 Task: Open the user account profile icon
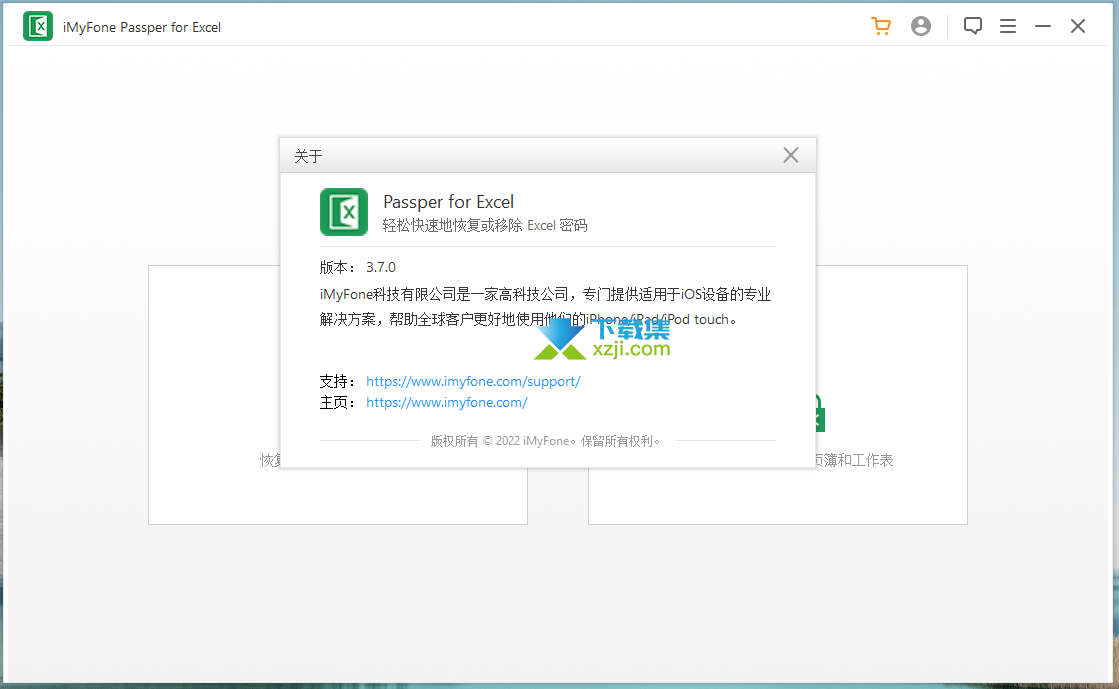tap(921, 26)
